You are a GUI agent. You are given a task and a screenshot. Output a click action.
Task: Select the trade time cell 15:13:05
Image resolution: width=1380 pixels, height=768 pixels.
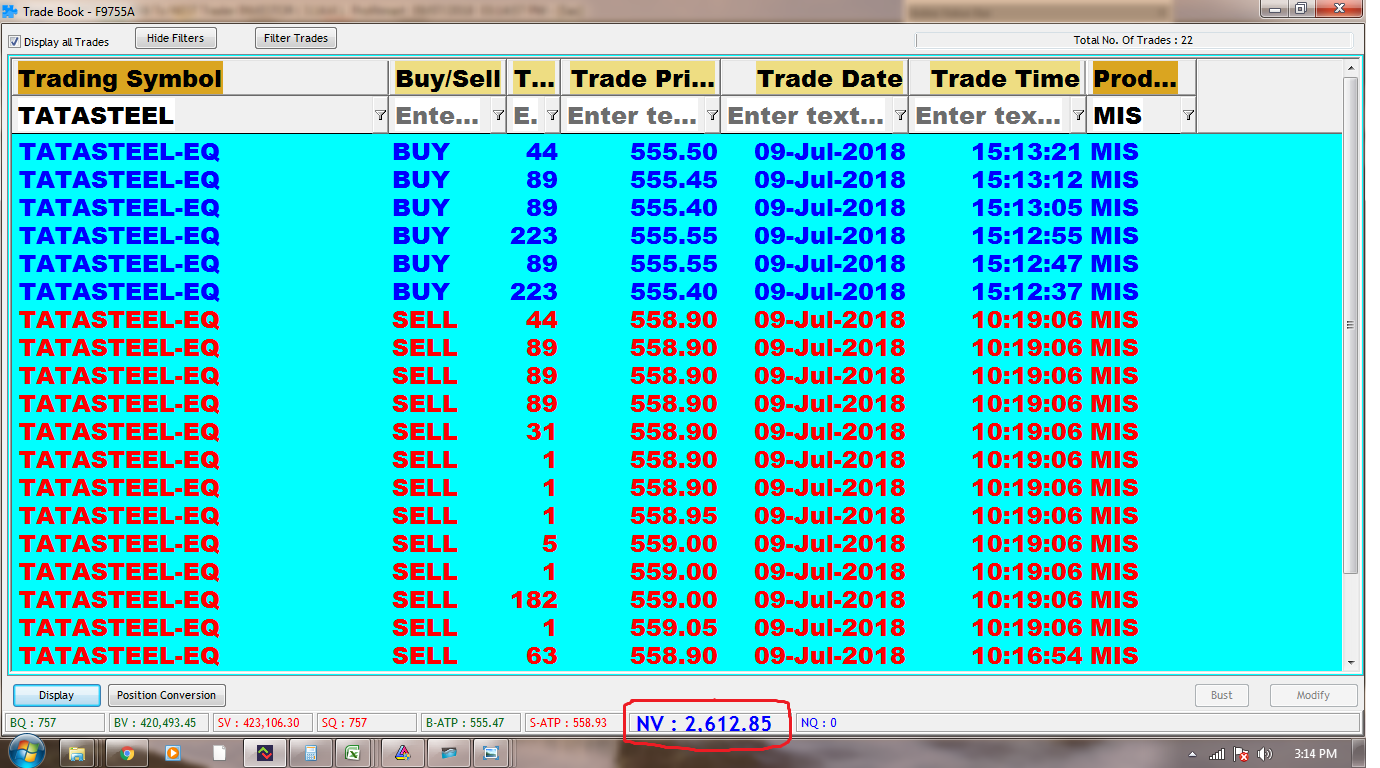pos(1028,208)
